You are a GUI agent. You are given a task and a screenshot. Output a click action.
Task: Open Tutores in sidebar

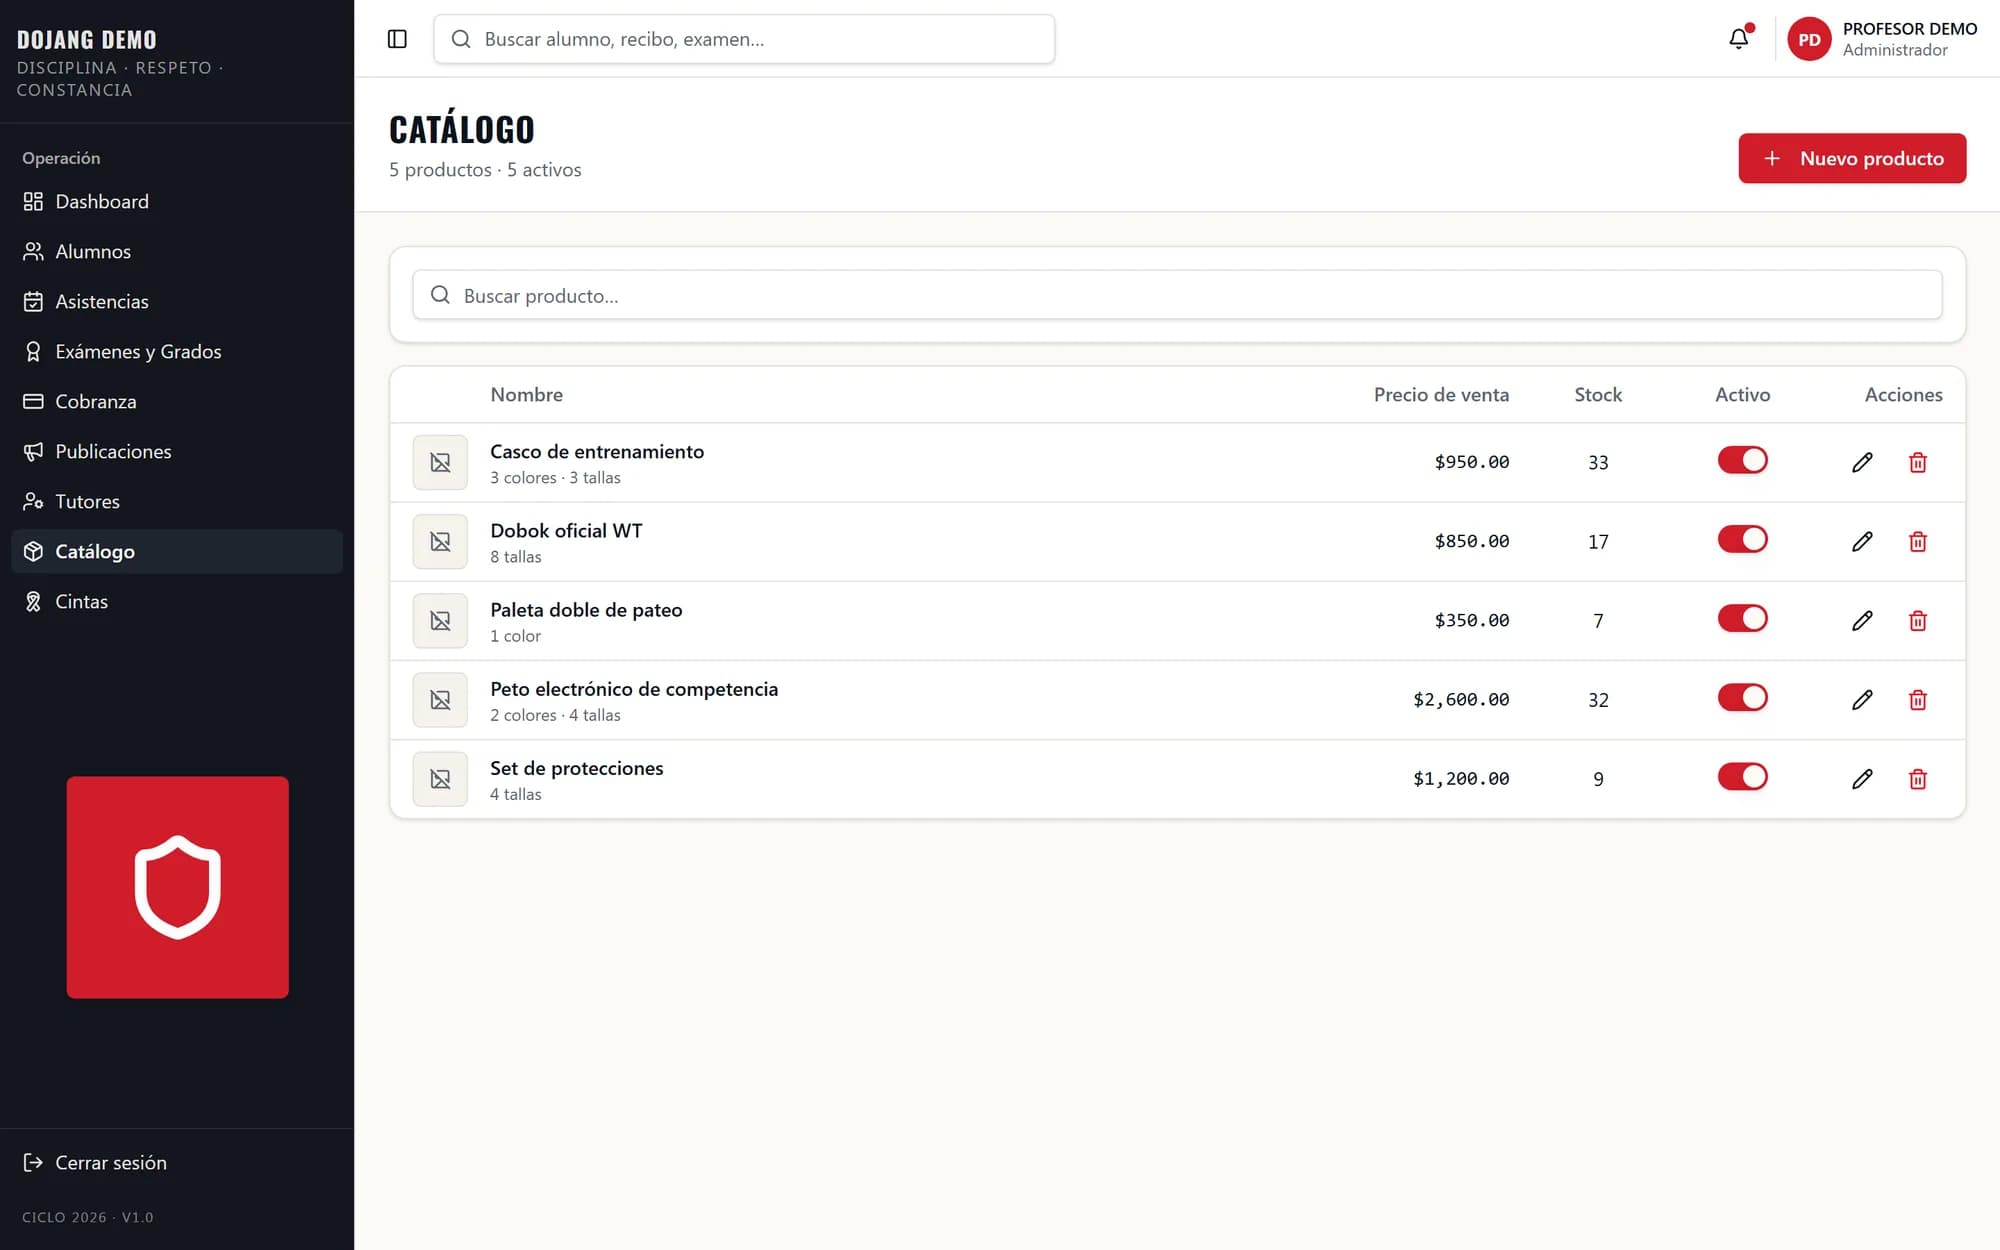[177, 501]
